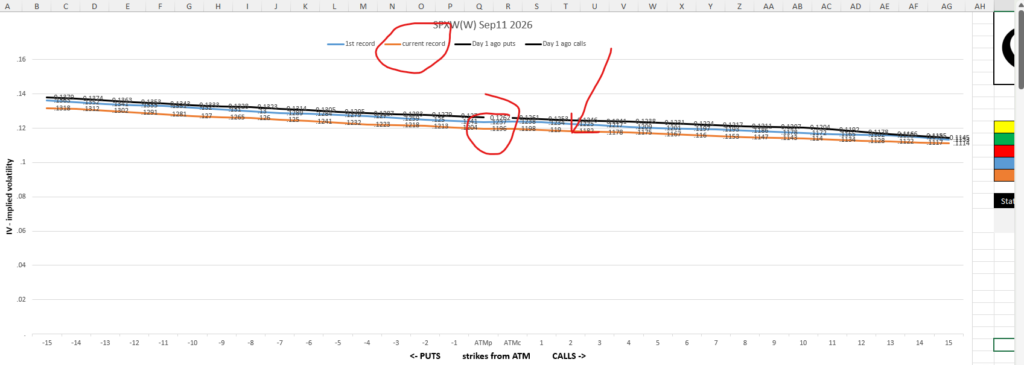Viewport: 1024px width, 365px height.
Task: Click the orange filled cell
Action: (x=1005, y=175)
